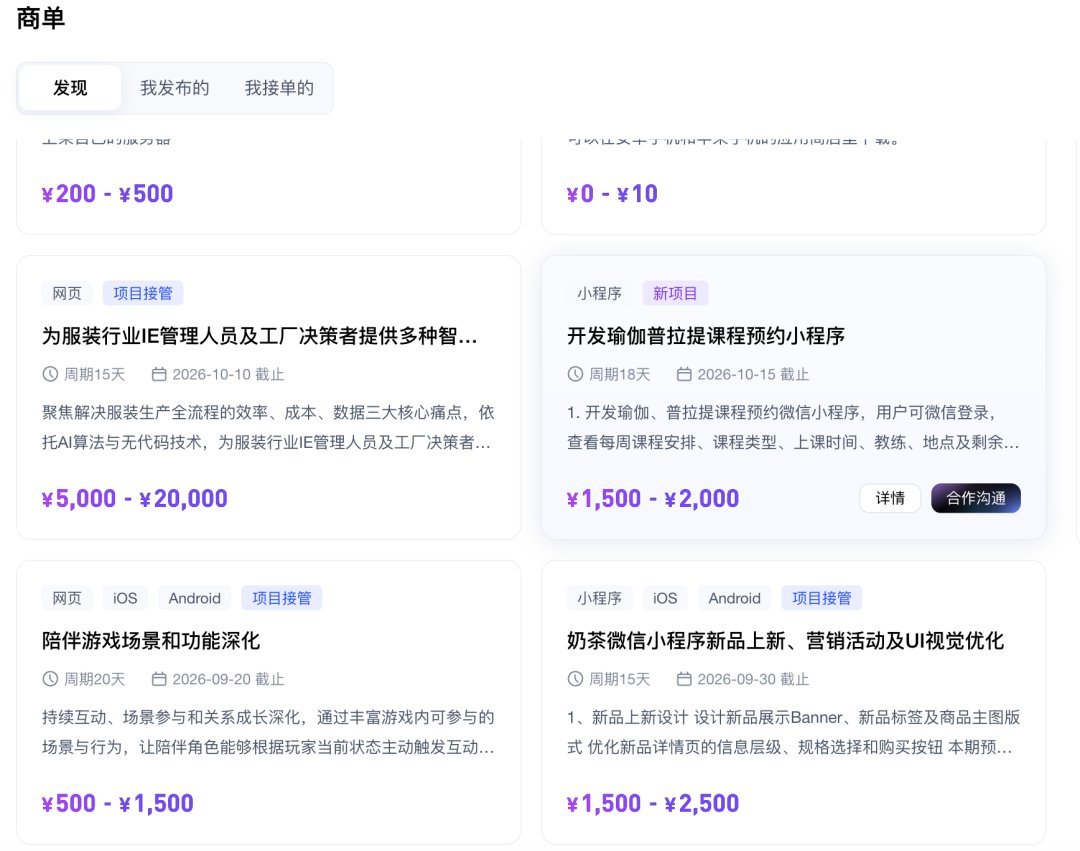Open 开发瑜伽普拉提课程预约小程序 project title
The height and width of the screenshot is (851, 1080).
click(x=705, y=336)
